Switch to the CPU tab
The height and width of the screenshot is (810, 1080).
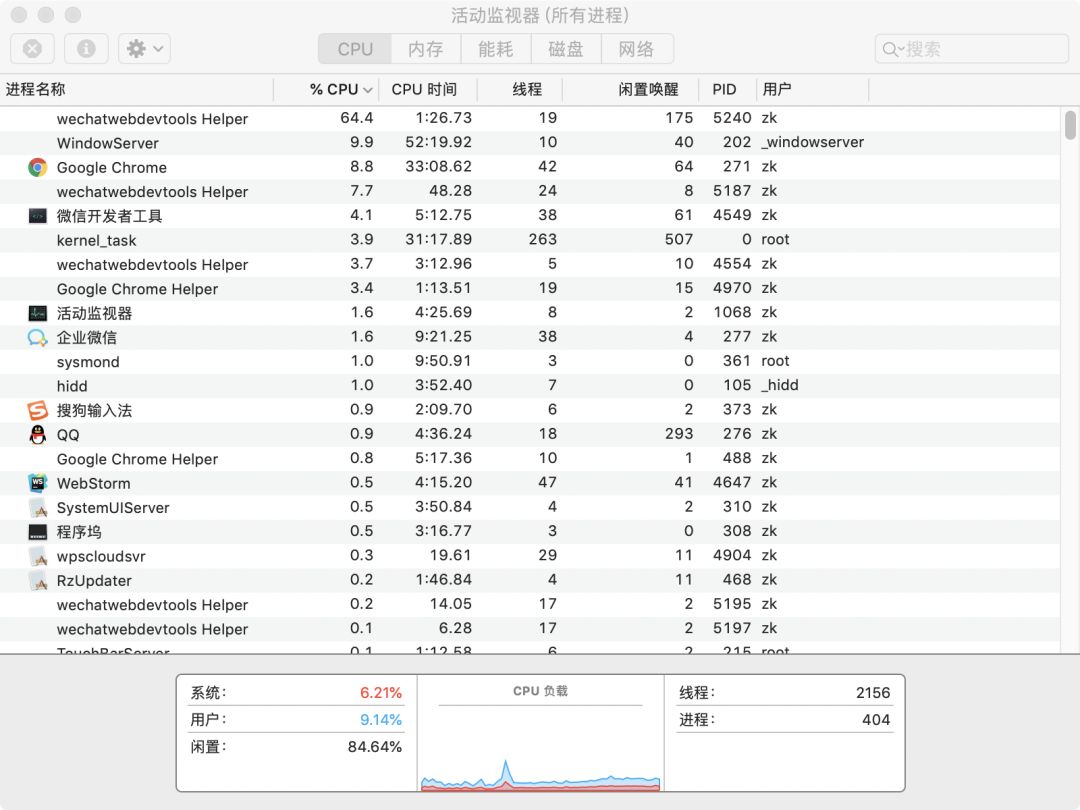(355, 49)
